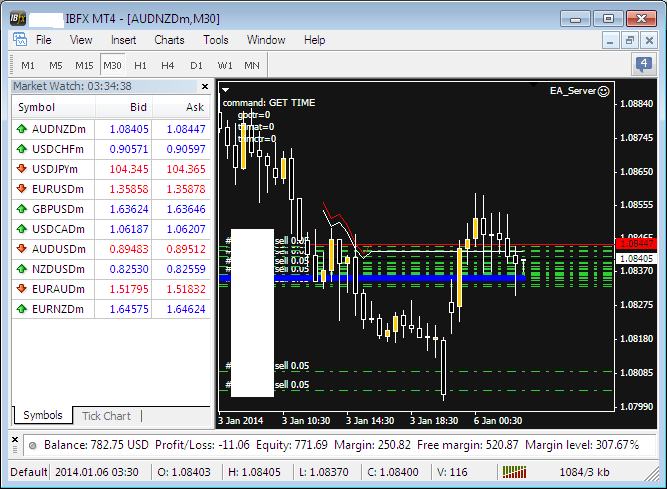Select the upper sell 0.05 order label at 1.08085
This screenshot has width=667, height=489.
click(292, 366)
